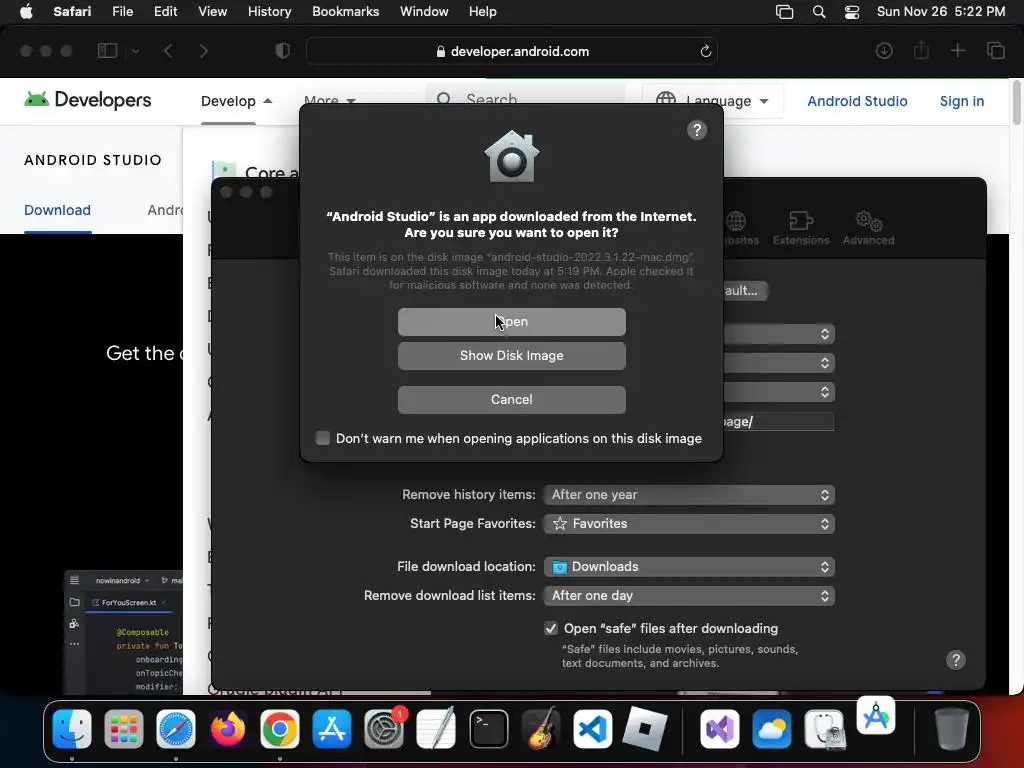The image size is (1024, 768).
Task: Open Visual Studio Code from the Dock
Action: (592, 729)
